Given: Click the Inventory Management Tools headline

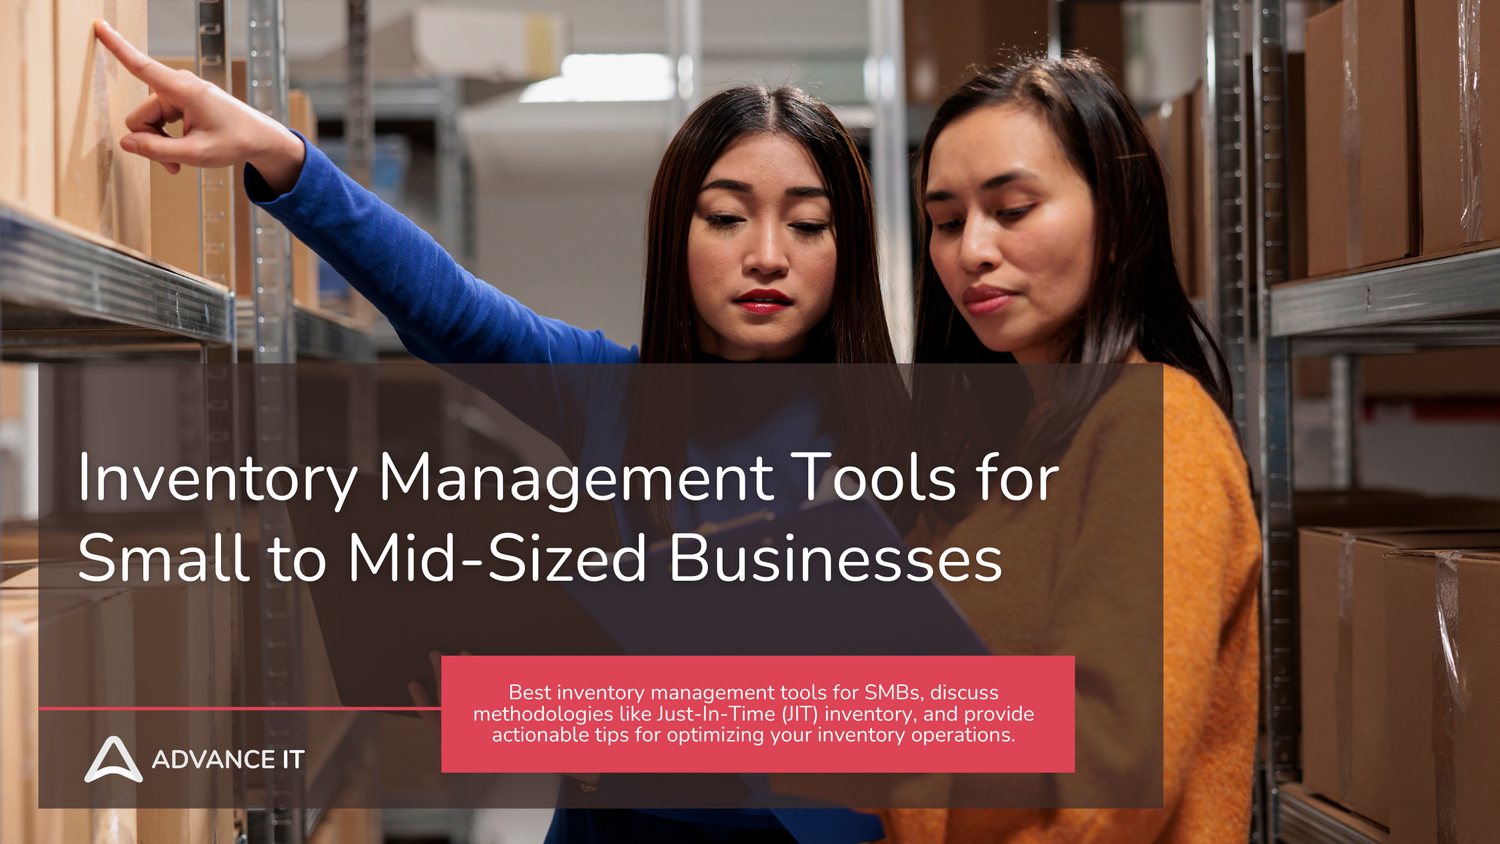Looking at the screenshot, I should tap(567, 480).
